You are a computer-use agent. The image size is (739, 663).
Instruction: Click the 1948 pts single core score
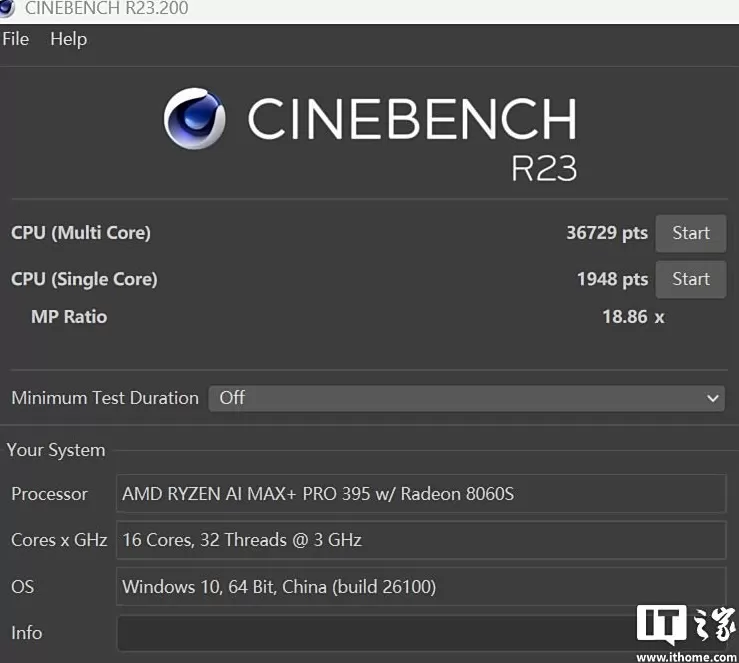pyautogui.click(x=612, y=279)
